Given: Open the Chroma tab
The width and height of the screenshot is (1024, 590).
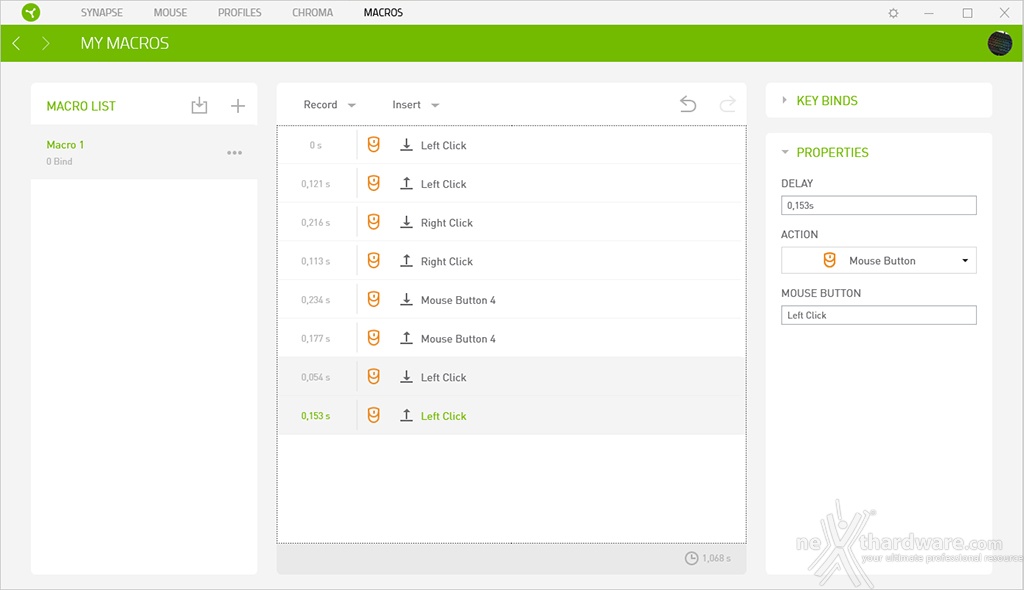Looking at the screenshot, I should (313, 12).
